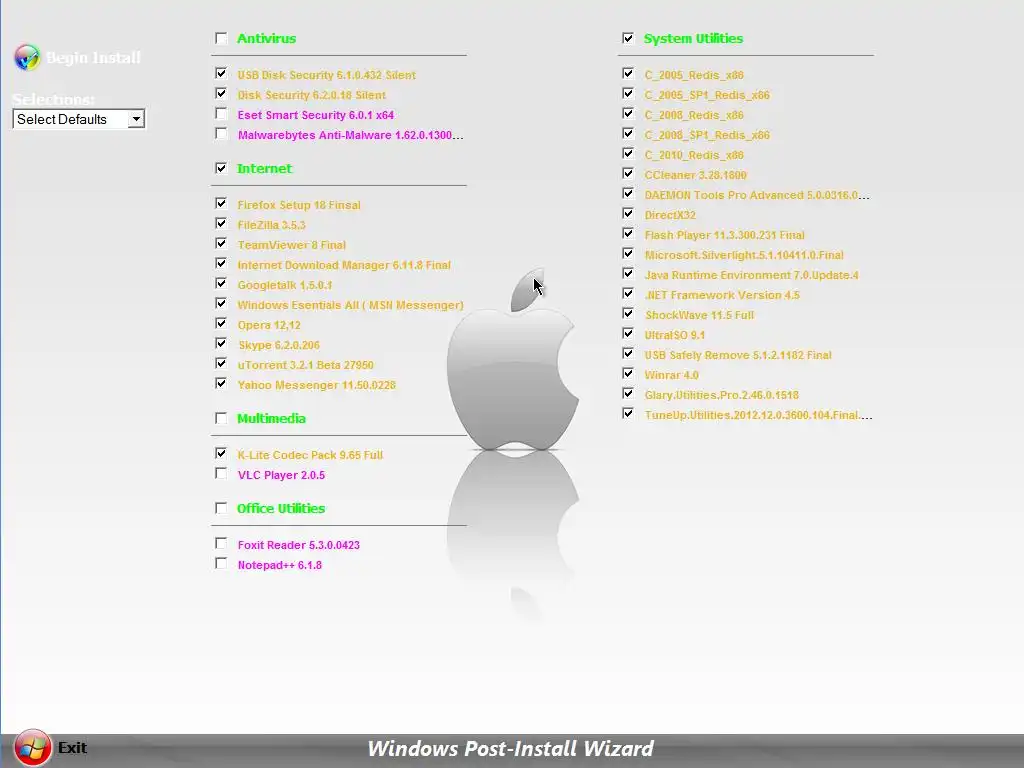Click the Internet heading text
The width and height of the screenshot is (1024, 768).
pyautogui.click(x=264, y=168)
